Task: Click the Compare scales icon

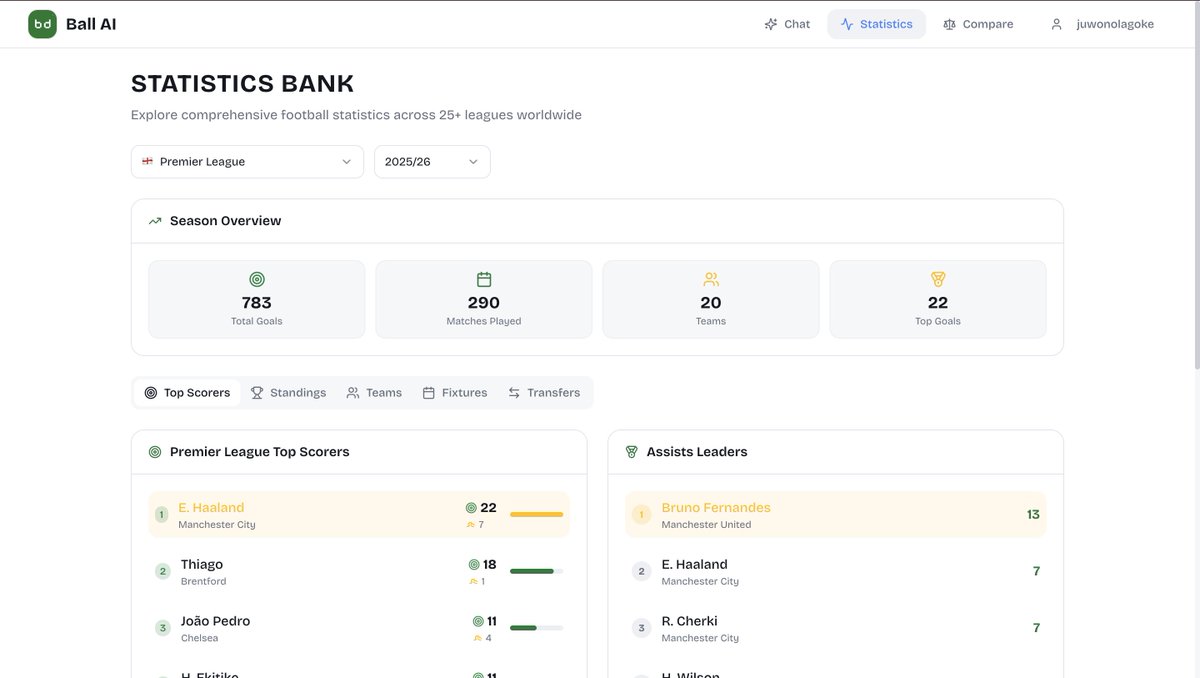Action: click(949, 24)
